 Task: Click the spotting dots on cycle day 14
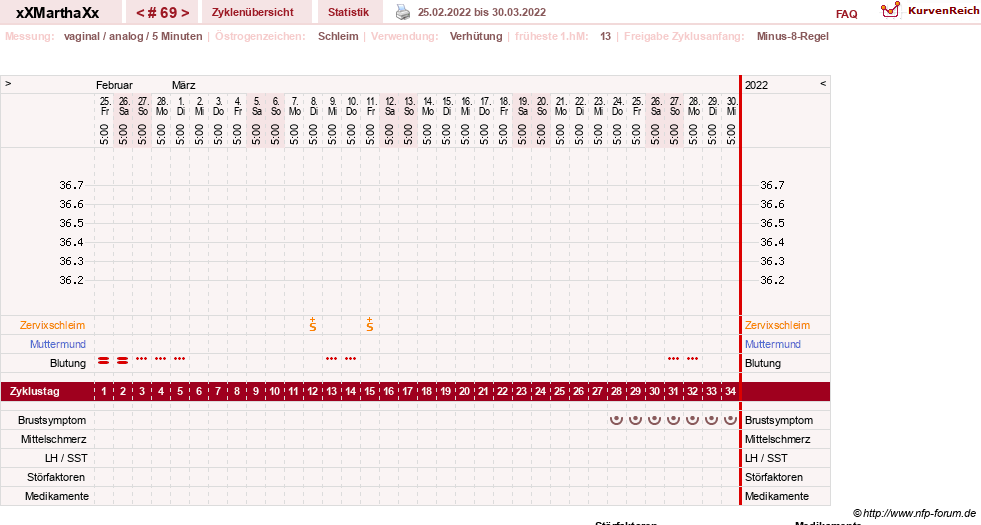click(350, 359)
